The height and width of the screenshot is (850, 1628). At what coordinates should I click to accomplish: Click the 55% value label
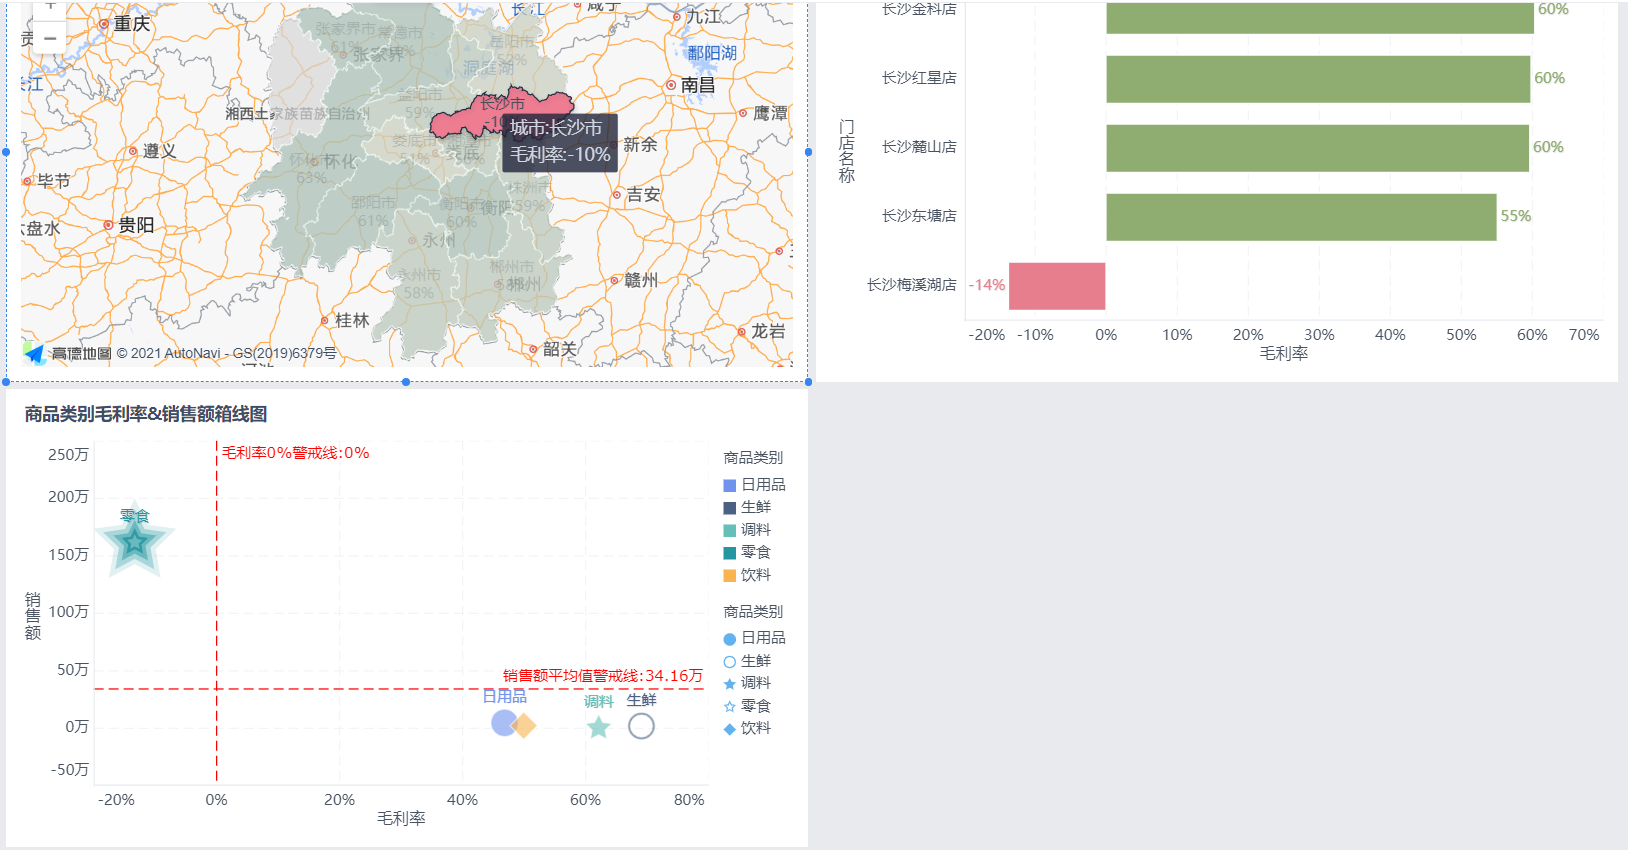1516,217
